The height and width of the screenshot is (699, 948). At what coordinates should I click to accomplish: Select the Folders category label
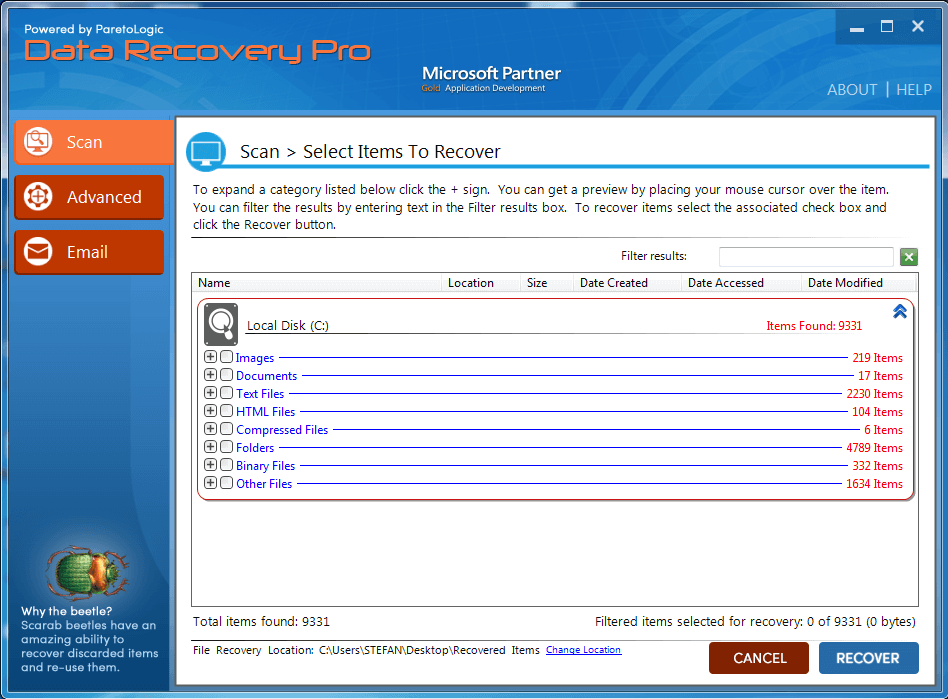255,447
